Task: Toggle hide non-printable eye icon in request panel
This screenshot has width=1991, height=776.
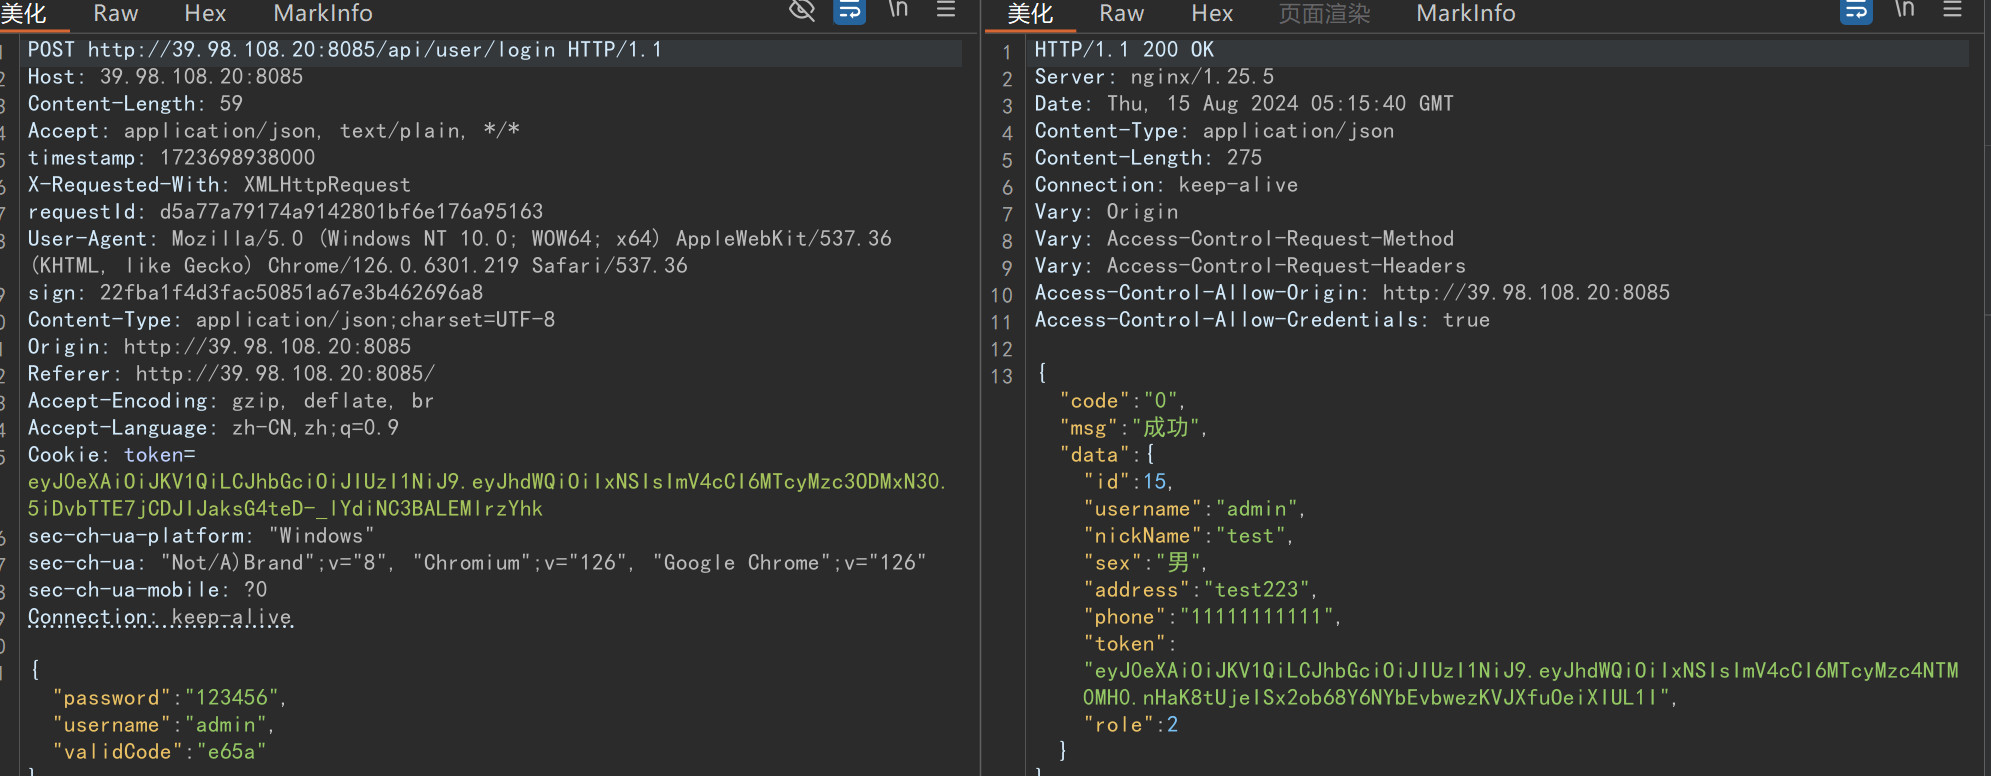Action: pos(802,10)
